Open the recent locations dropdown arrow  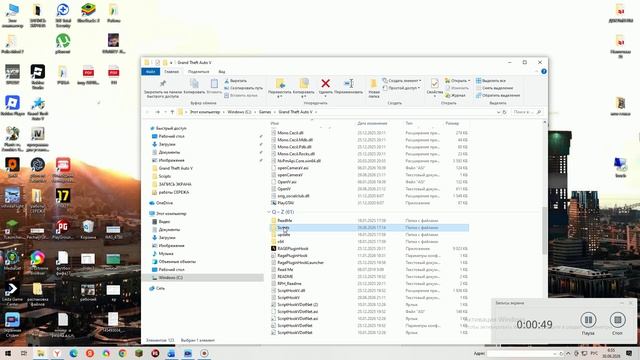[165, 112]
